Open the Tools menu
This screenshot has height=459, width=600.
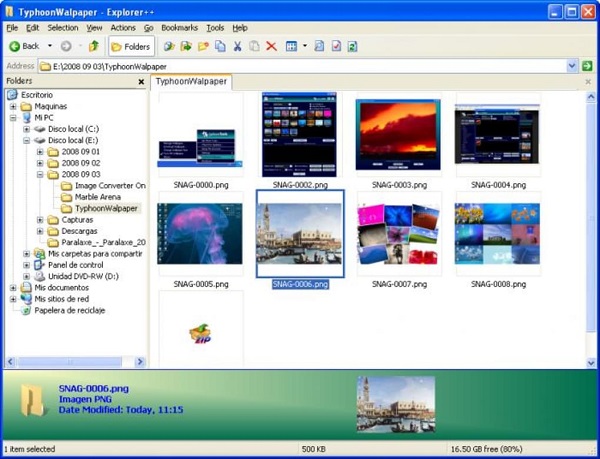[x=214, y=28]
